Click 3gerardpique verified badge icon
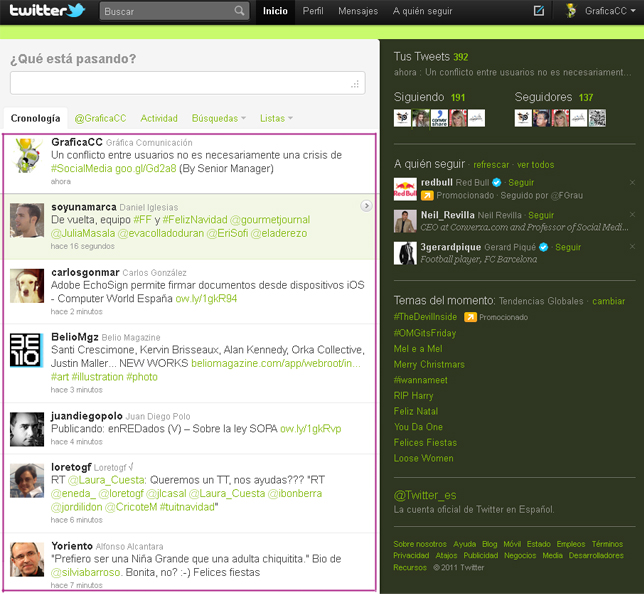The image size is (644, 594). point(543,247)
